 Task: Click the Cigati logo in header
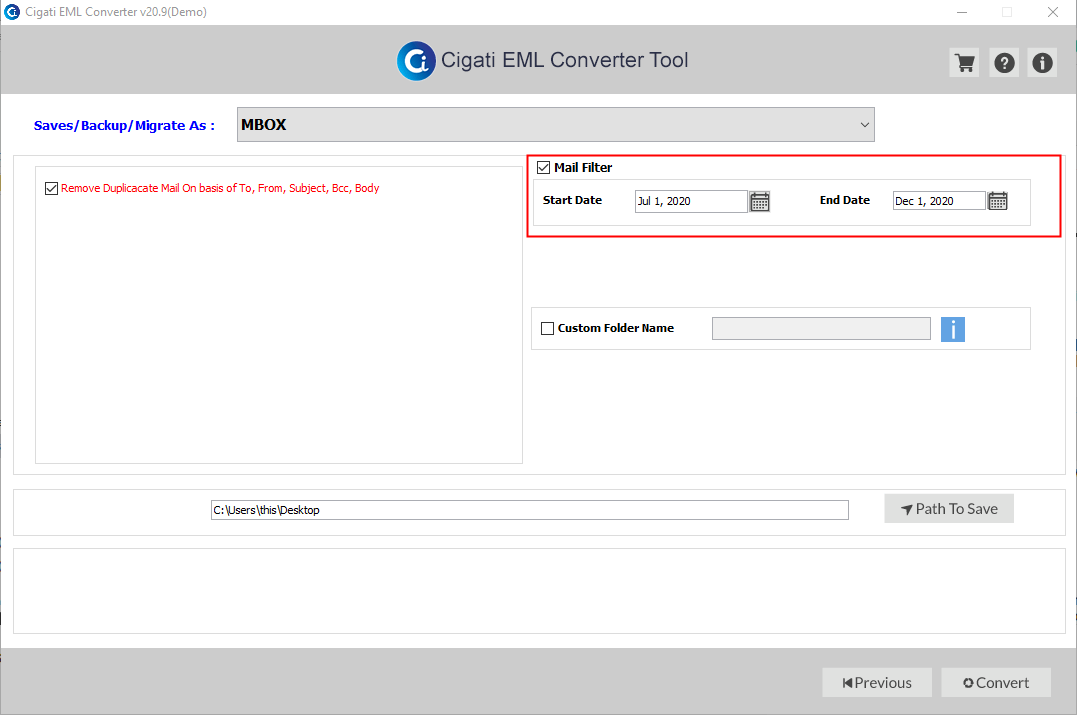coord(416,61)
